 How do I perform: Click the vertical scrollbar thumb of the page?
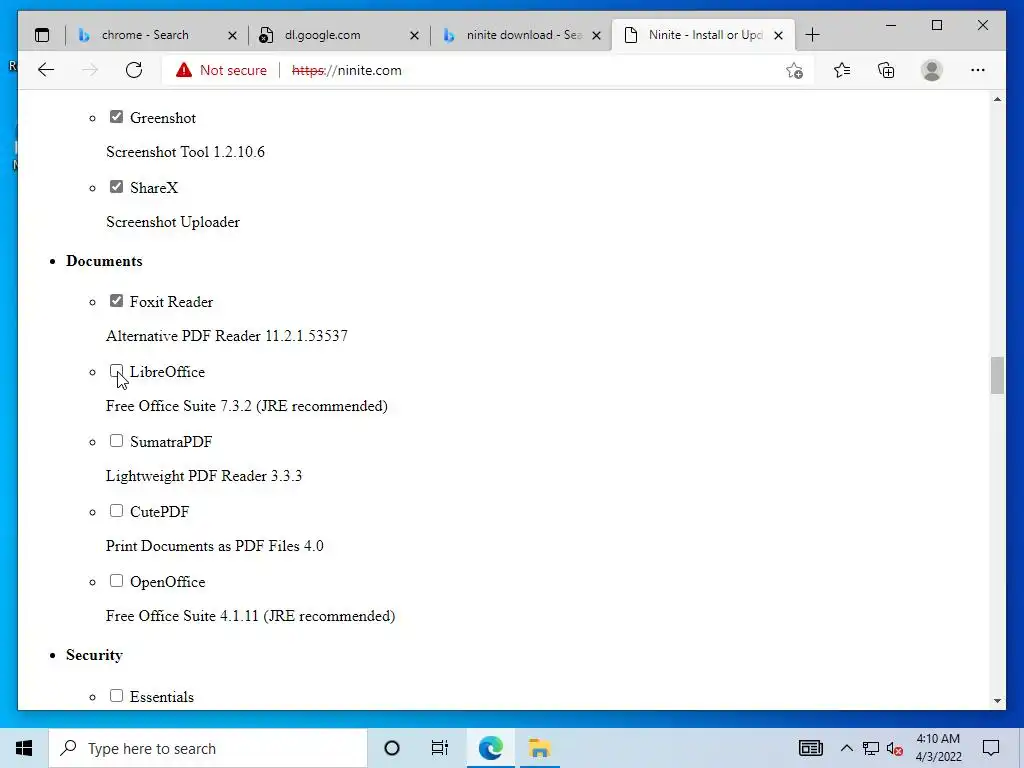tap(997, 376)
